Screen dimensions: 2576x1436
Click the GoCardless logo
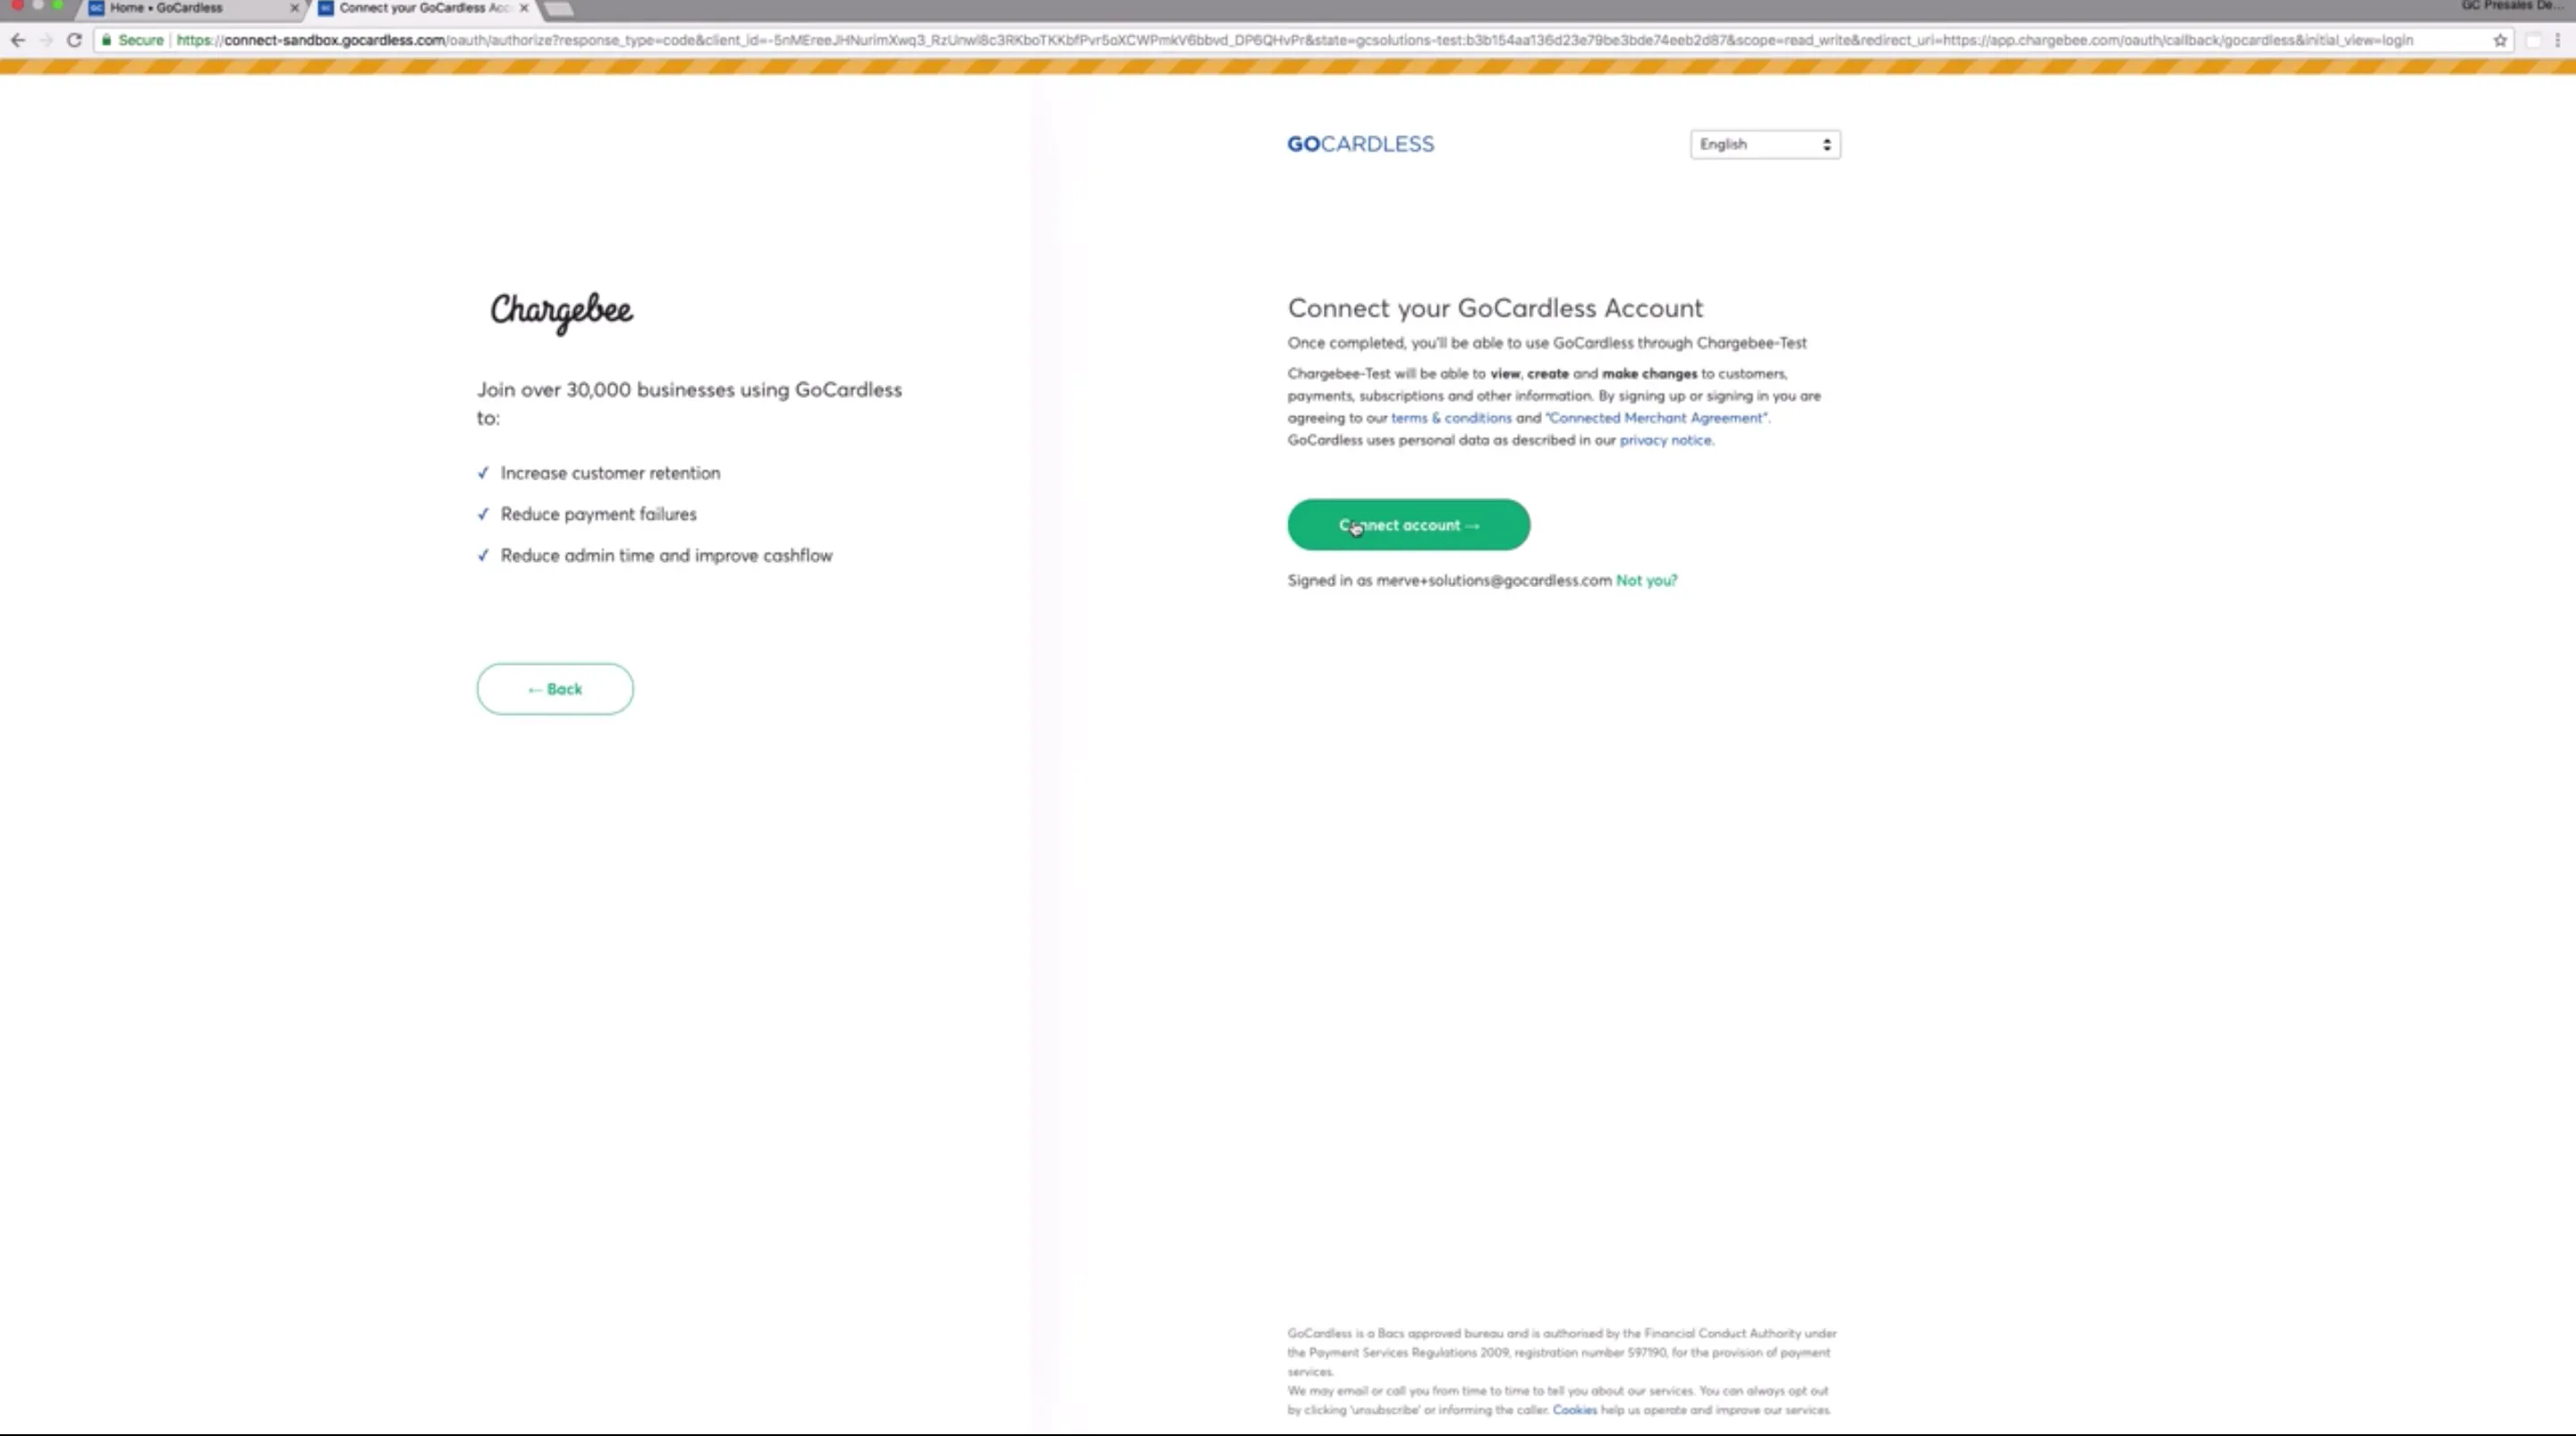pos(1360,144)
